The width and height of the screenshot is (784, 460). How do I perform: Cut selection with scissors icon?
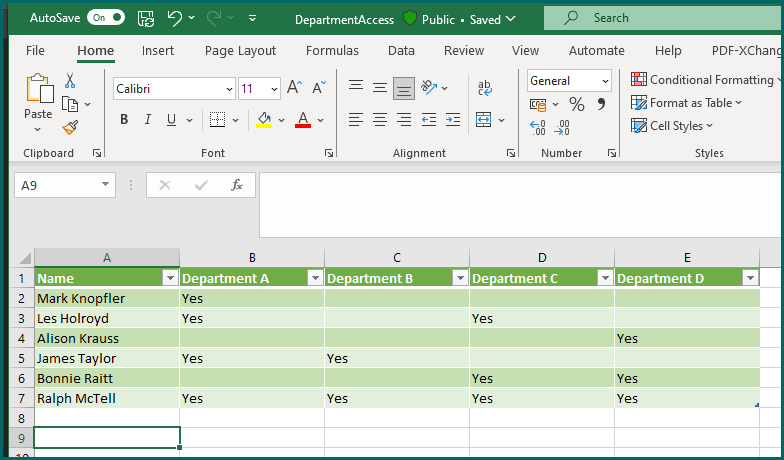point(70,80)
